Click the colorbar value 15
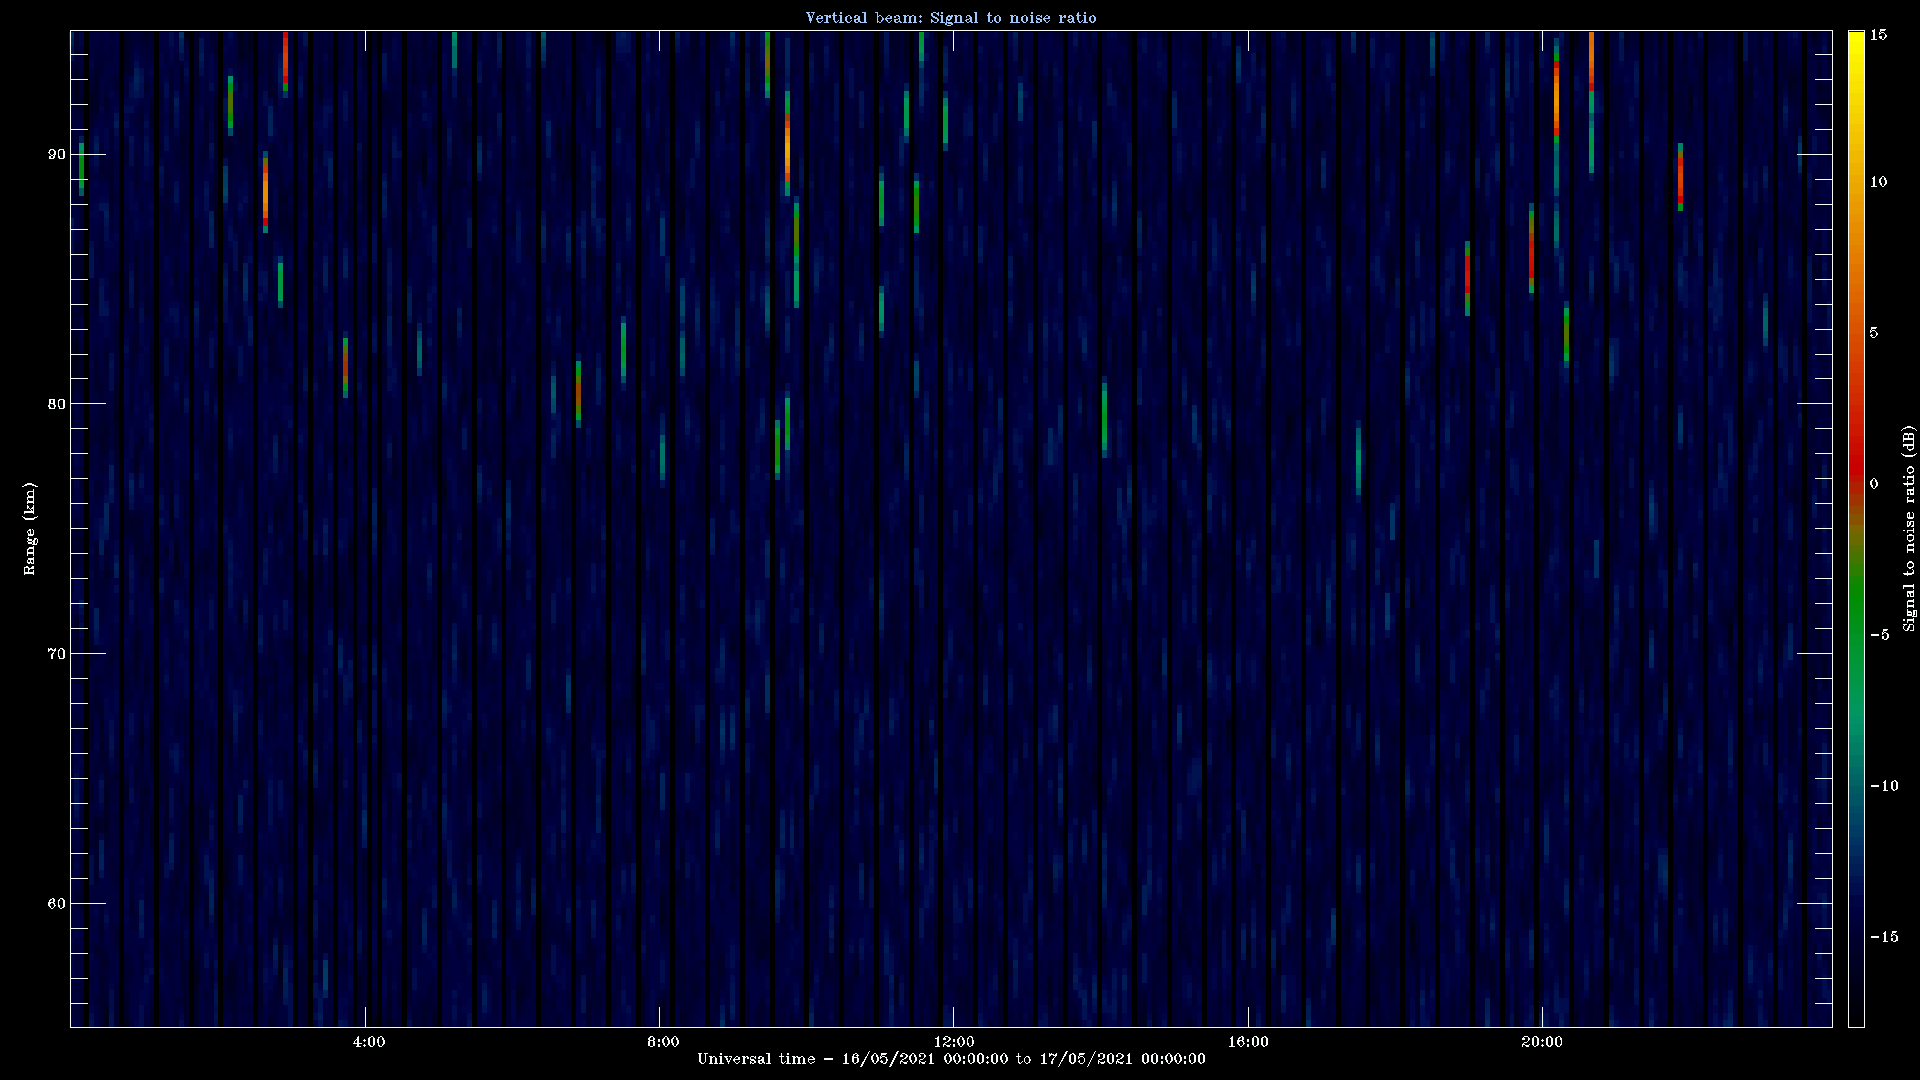This screenshot has width=1920, height=1080. [1878, 35]
